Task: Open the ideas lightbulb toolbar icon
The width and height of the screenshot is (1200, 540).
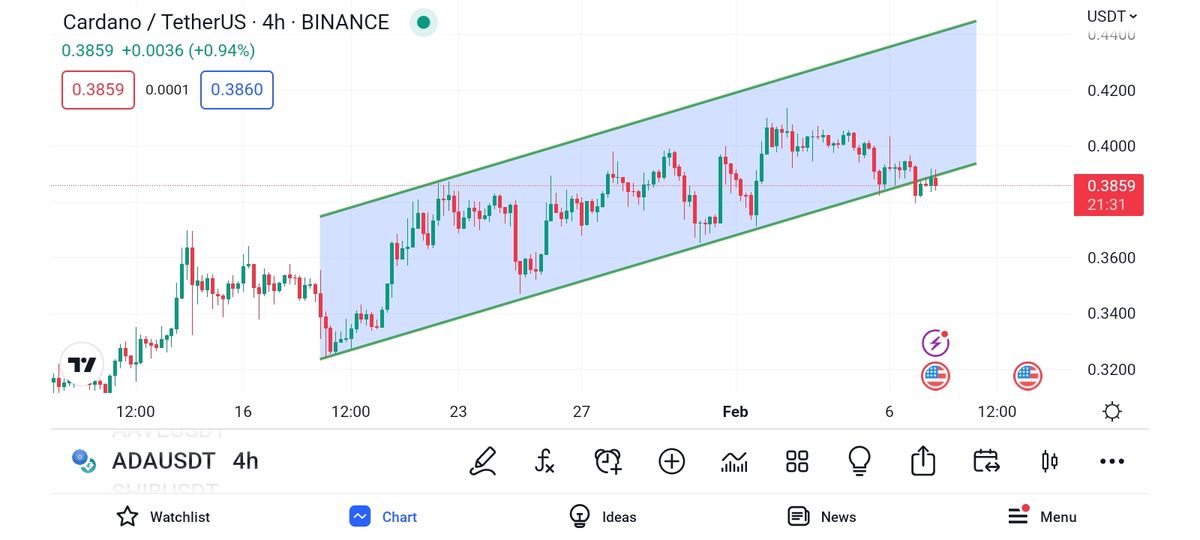Action: pyautogui.click(x=859, y=461)
